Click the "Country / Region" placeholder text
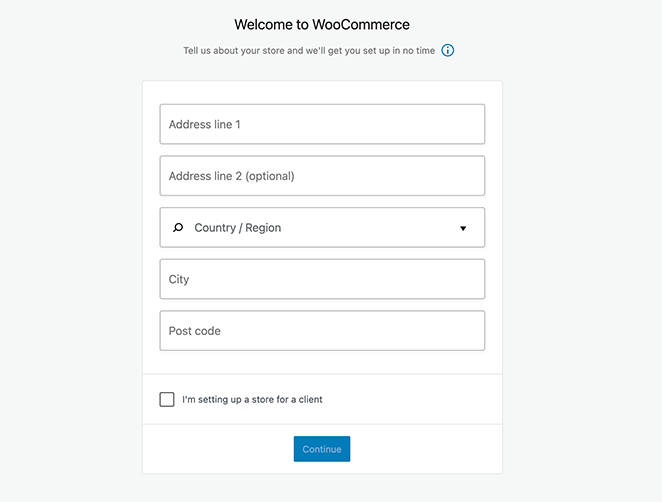This screenshot has width=662, height=502. coord(238,228)
